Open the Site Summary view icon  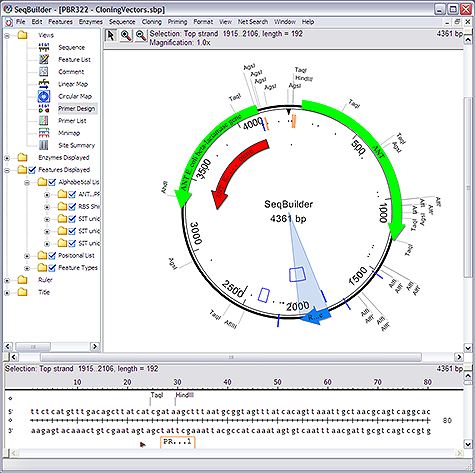(x=44, y=145)
